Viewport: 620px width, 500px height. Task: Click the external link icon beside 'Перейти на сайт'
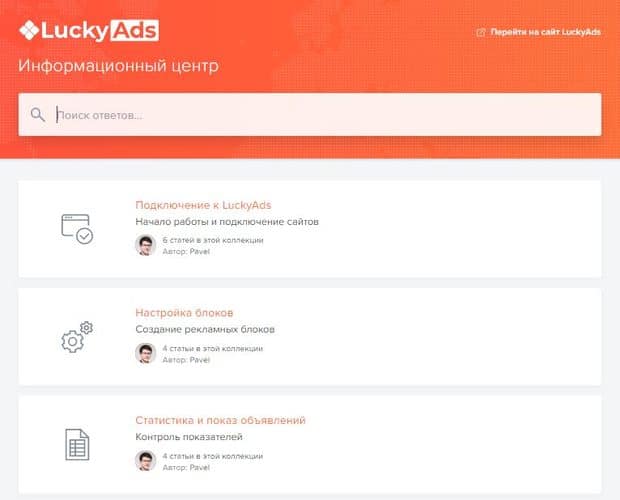click(481, 32)
